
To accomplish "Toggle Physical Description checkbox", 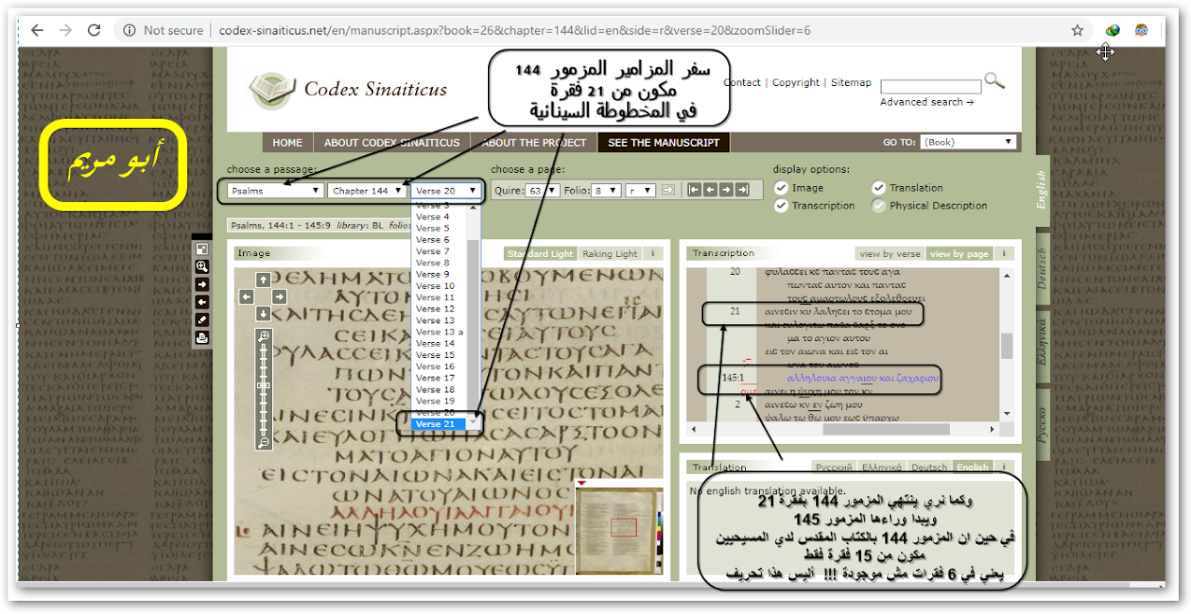I will (879, 205).
